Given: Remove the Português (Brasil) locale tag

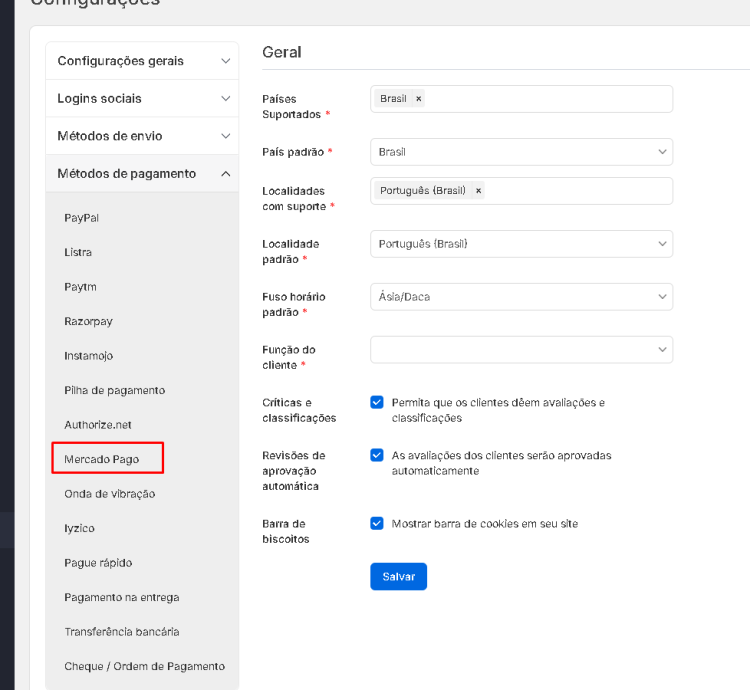Looking at the screenshot, I should [x=478, y=190].
